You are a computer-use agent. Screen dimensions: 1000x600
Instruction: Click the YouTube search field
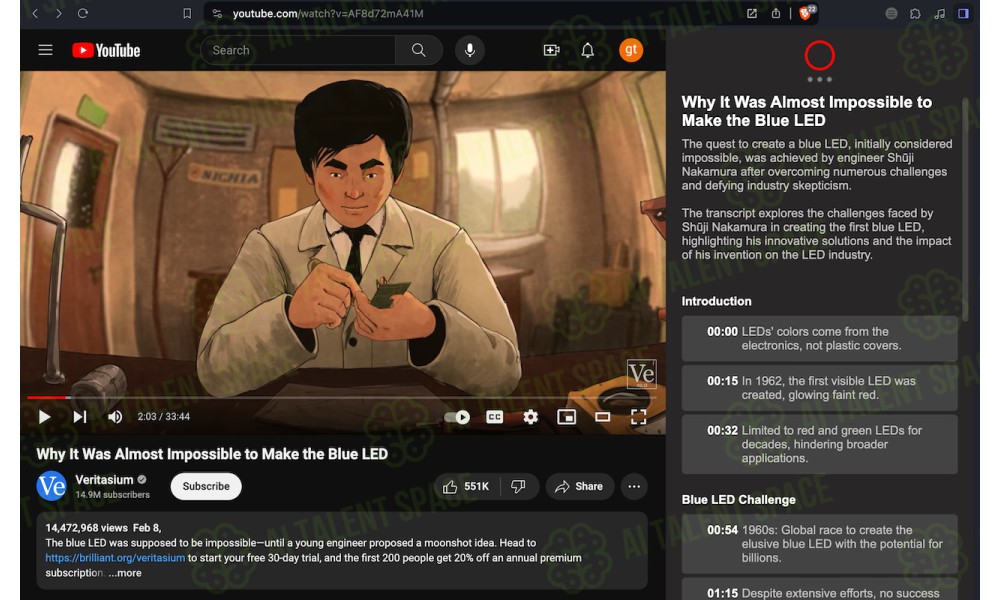tap(297, 50)
